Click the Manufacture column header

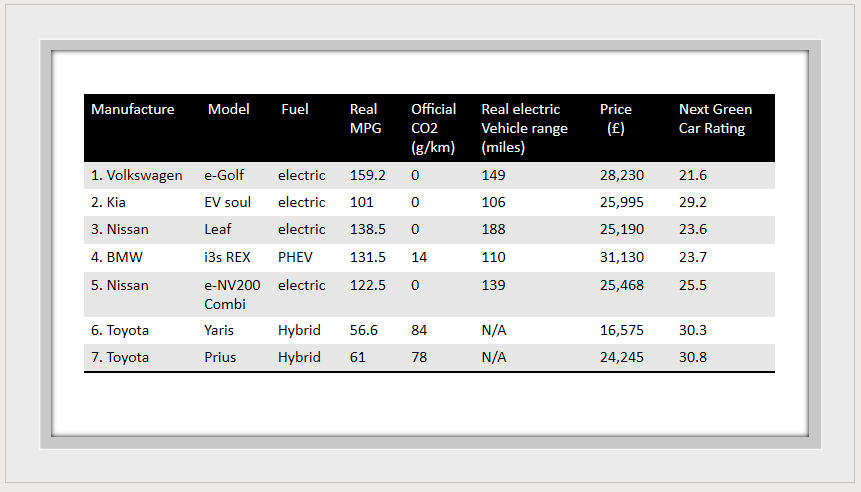pyautogui.click(x=132, y=109)
